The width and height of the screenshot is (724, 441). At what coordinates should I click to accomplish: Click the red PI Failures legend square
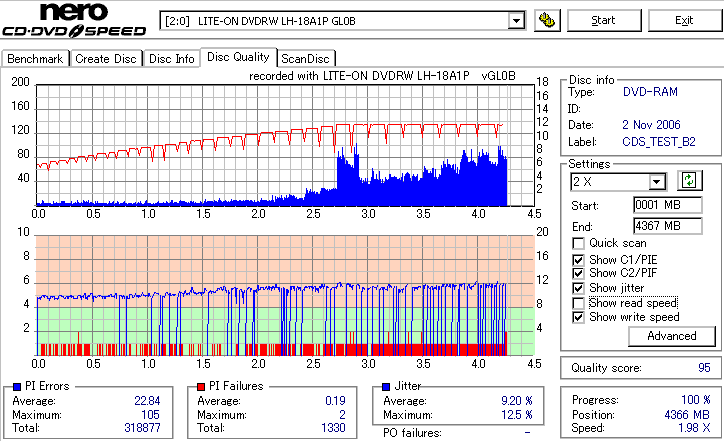pyautogui.click(x=201, y=387)
